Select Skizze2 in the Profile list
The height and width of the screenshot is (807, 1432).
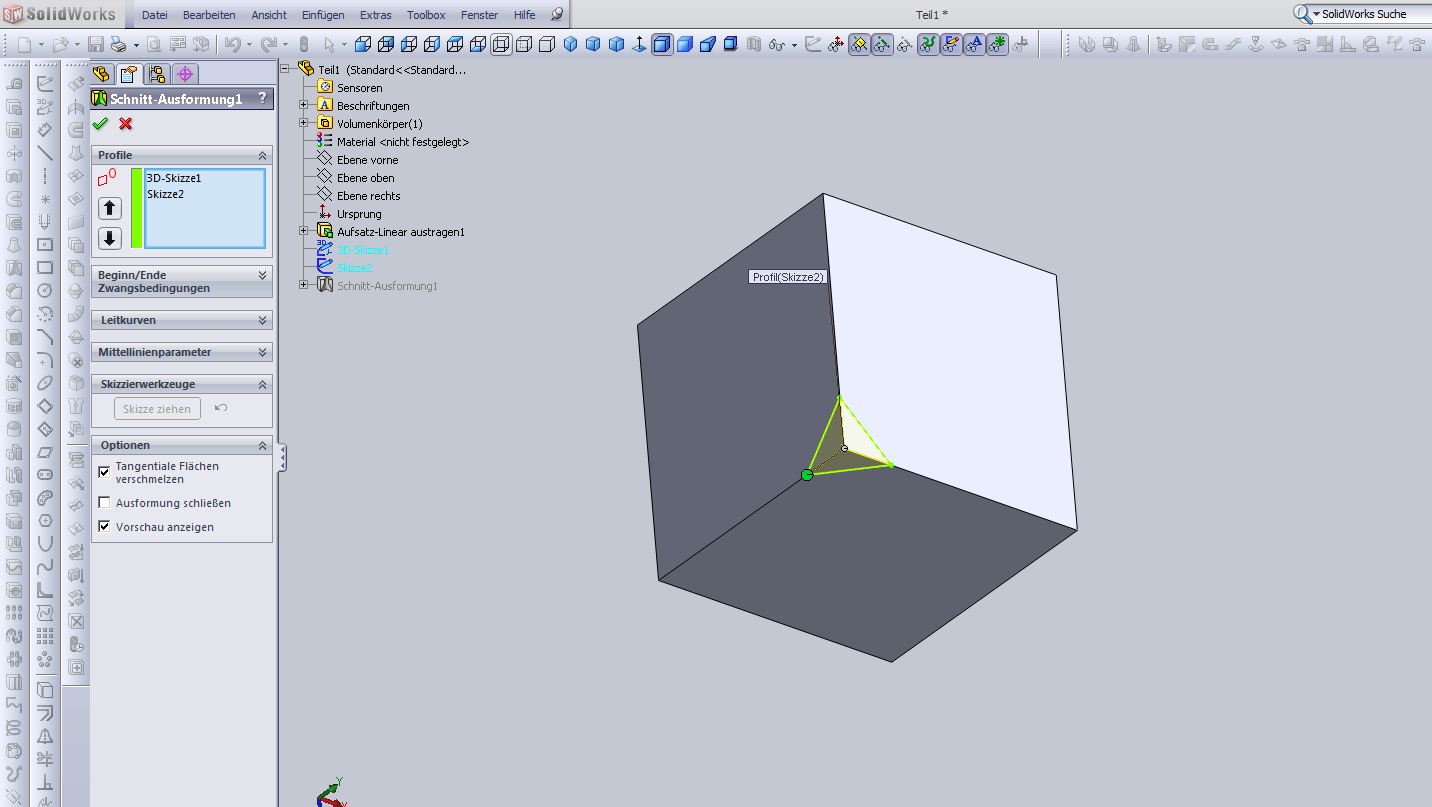click(x=166, y=194)
